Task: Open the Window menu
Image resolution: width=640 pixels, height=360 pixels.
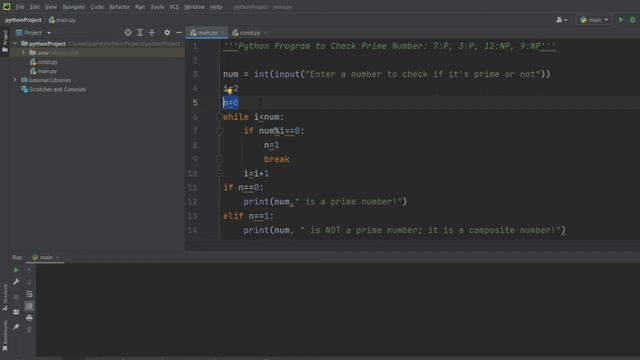Action: point(194,7)
